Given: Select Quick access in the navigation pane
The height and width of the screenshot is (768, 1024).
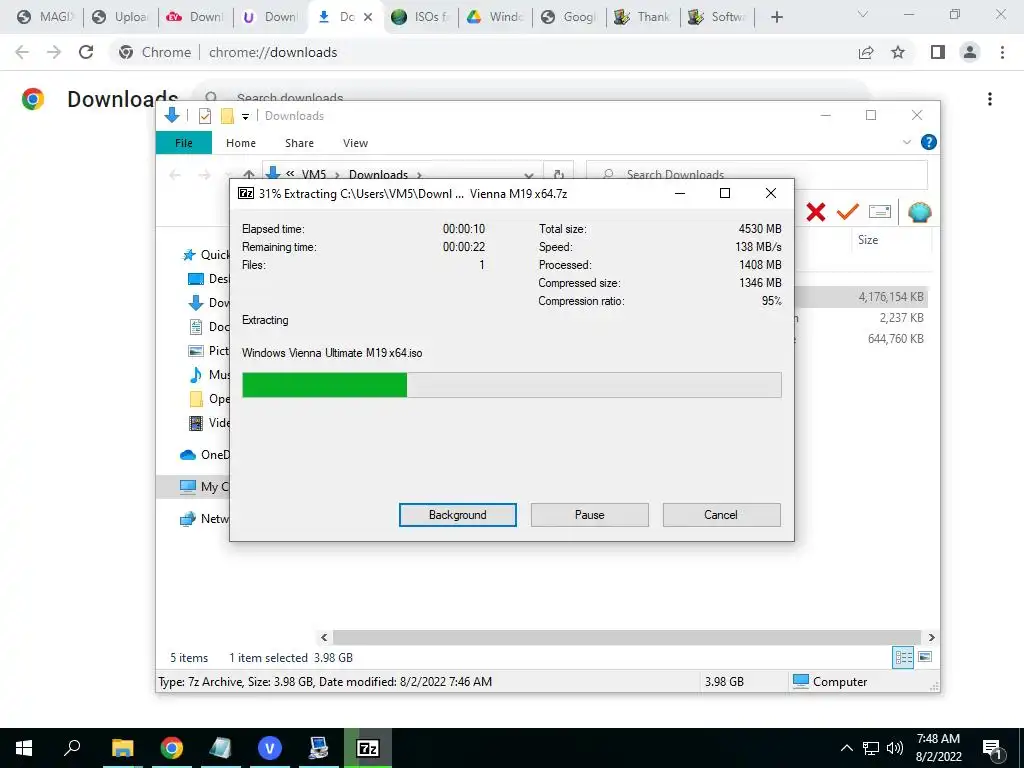Looking at the screenshot, I should coord(206,255).
